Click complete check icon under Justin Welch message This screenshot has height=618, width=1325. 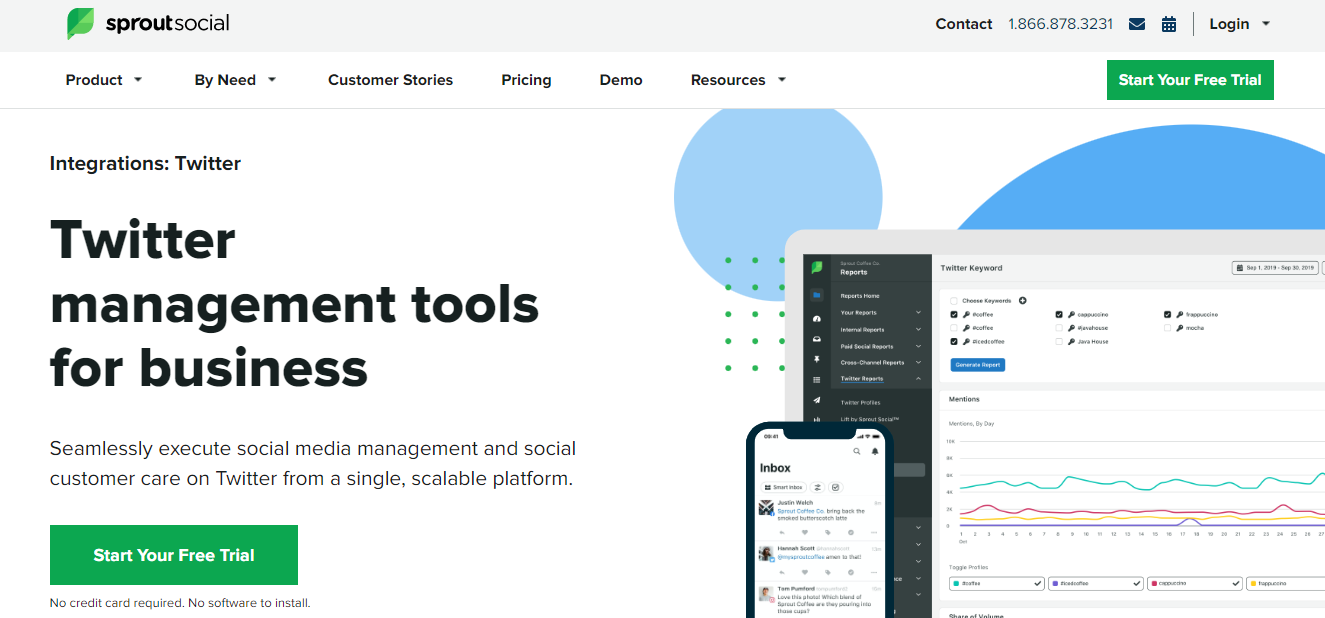click(x=851, y=532)
